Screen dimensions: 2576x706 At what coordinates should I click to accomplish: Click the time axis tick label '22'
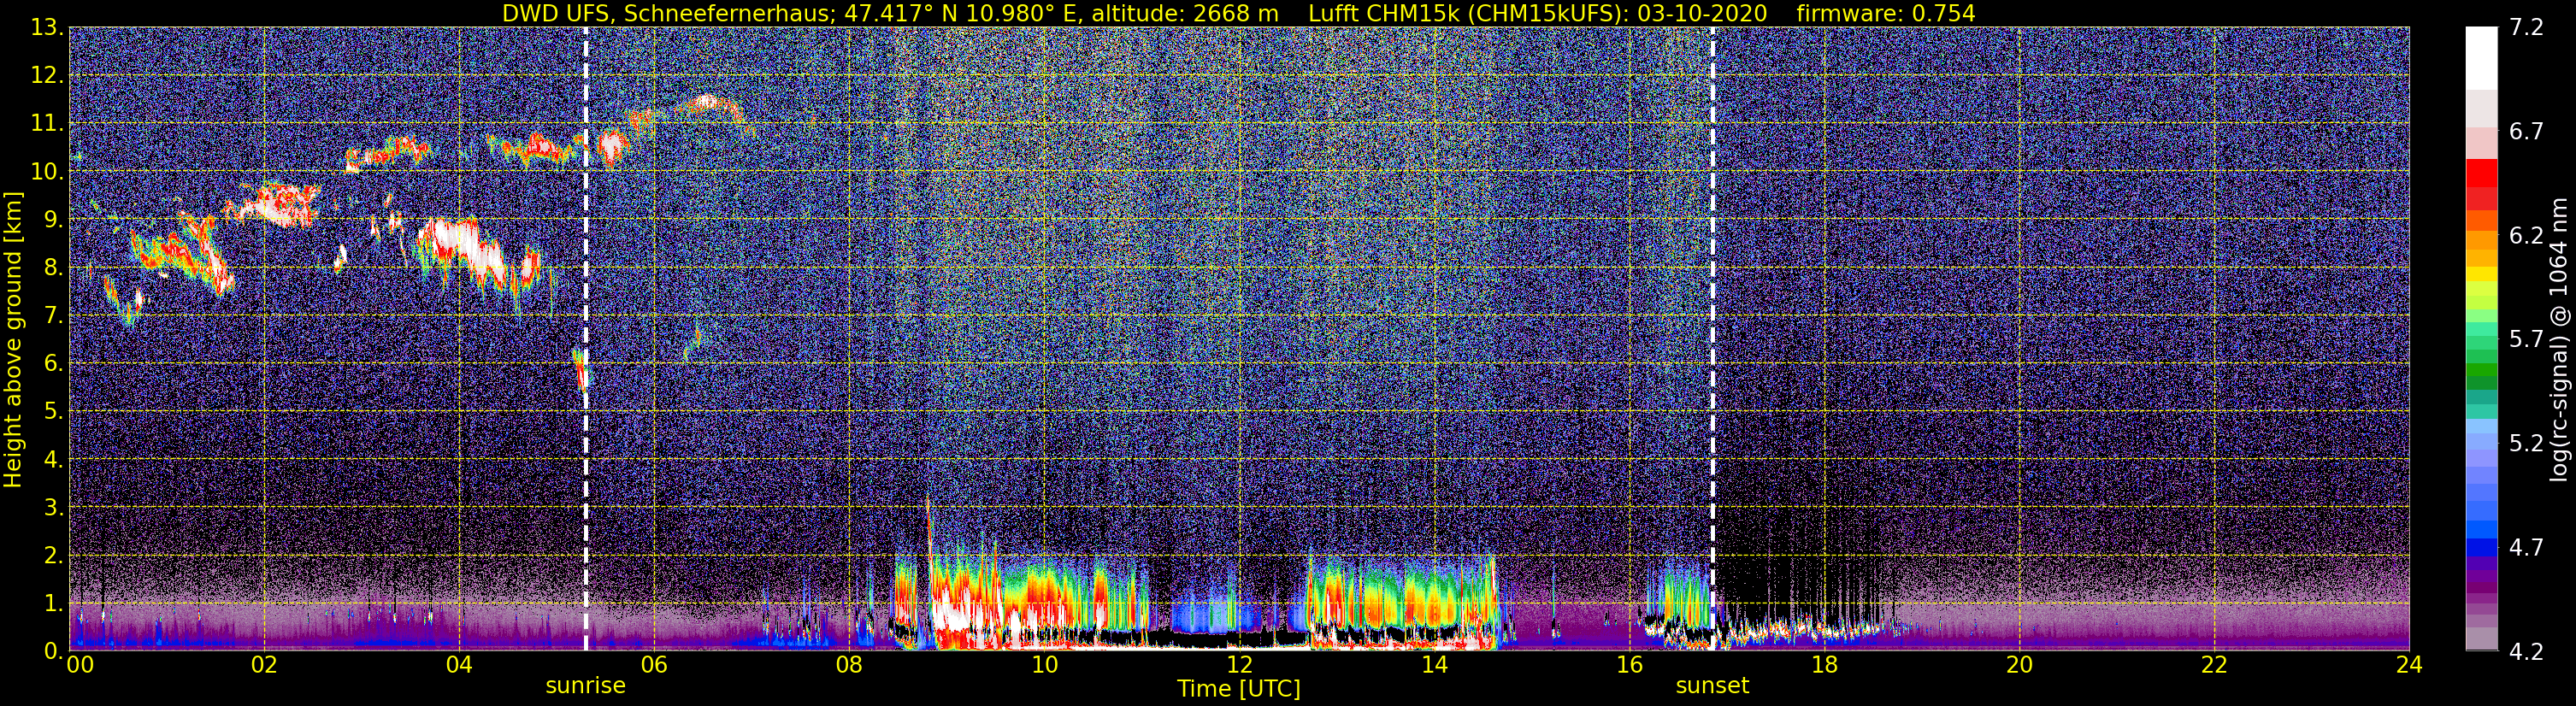pyautogui.click(x=2214, y=665)
